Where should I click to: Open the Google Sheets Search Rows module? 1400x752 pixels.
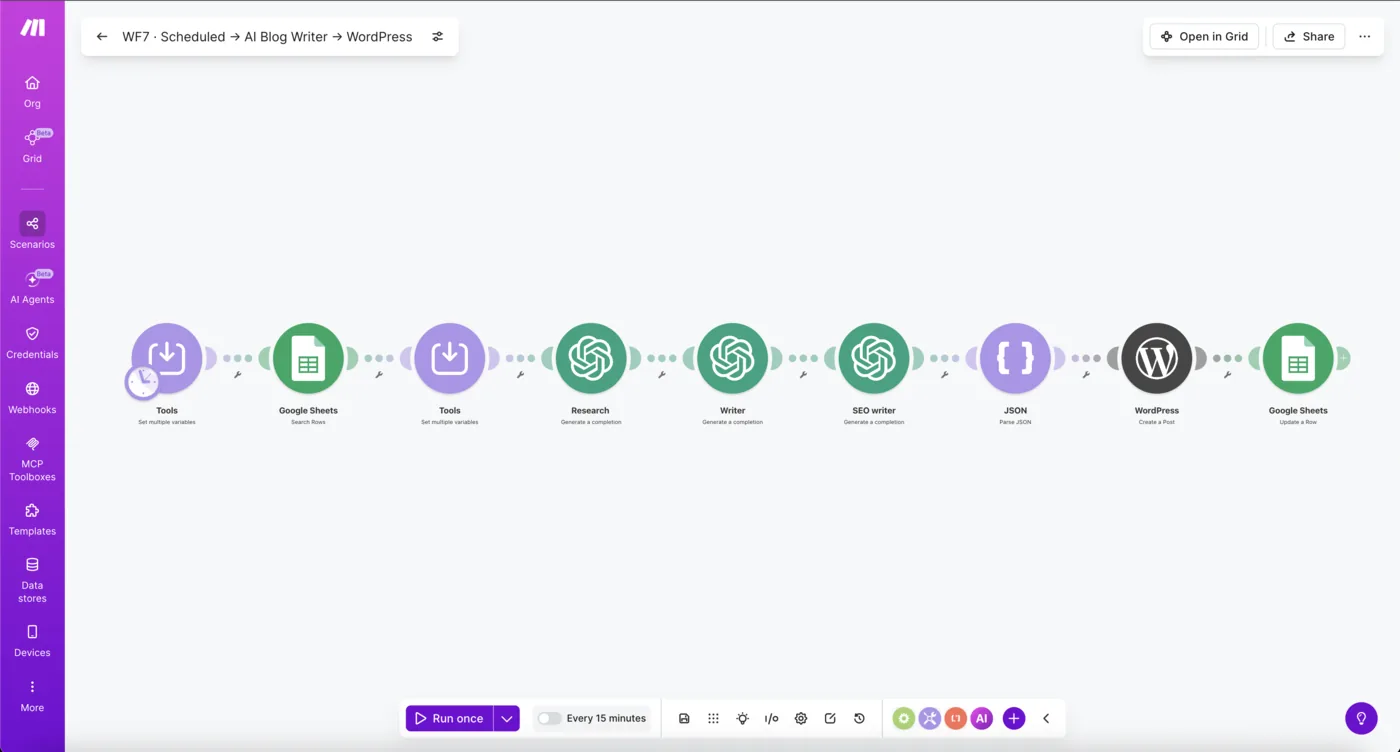308,358
